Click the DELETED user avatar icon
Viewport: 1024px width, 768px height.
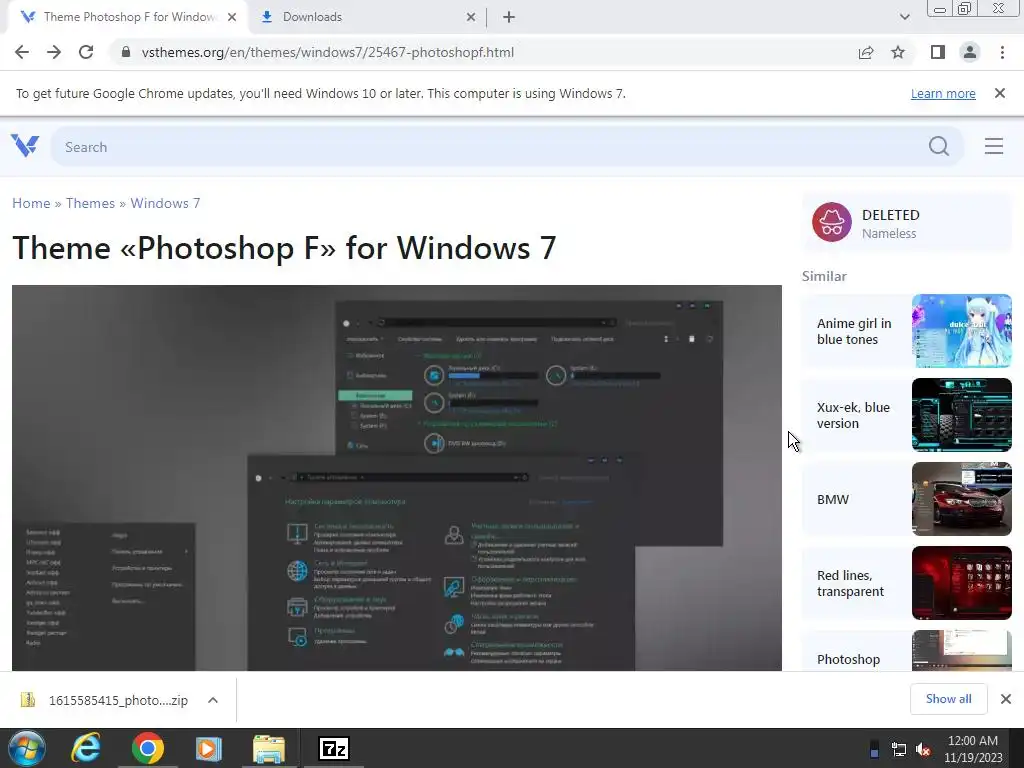click(831, 222)
